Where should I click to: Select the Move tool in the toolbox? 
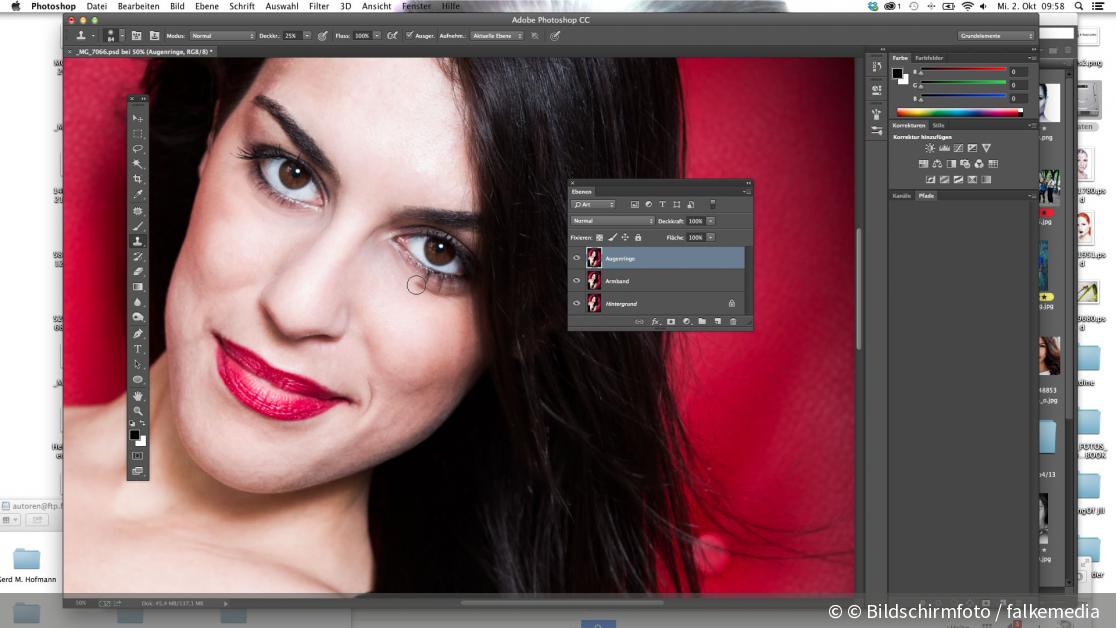[x=137, y=117]
